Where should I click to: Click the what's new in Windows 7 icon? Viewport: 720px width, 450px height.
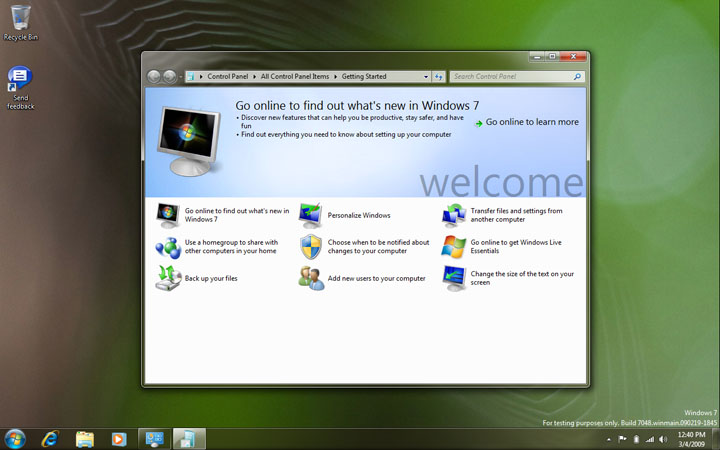coord(168,215)
